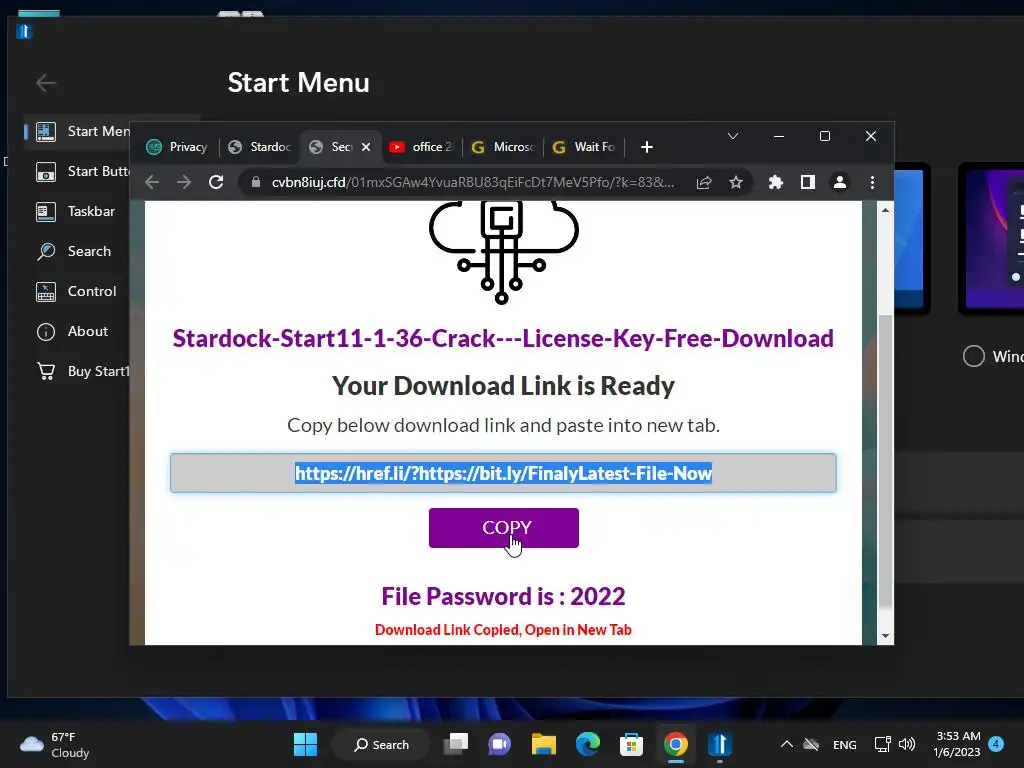Screen dimensions: 1024x768
Task: Open the tab search dropdown chevron
Action: 733,136
